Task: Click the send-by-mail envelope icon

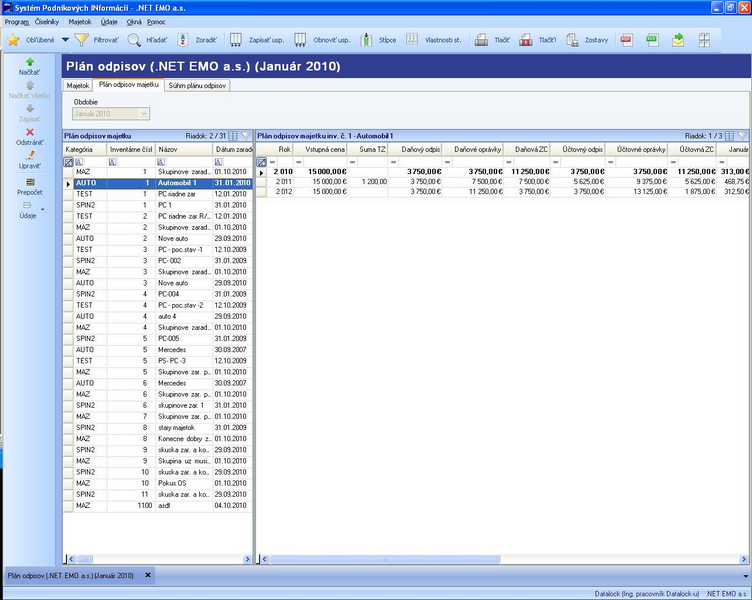Action: (678, 40)
